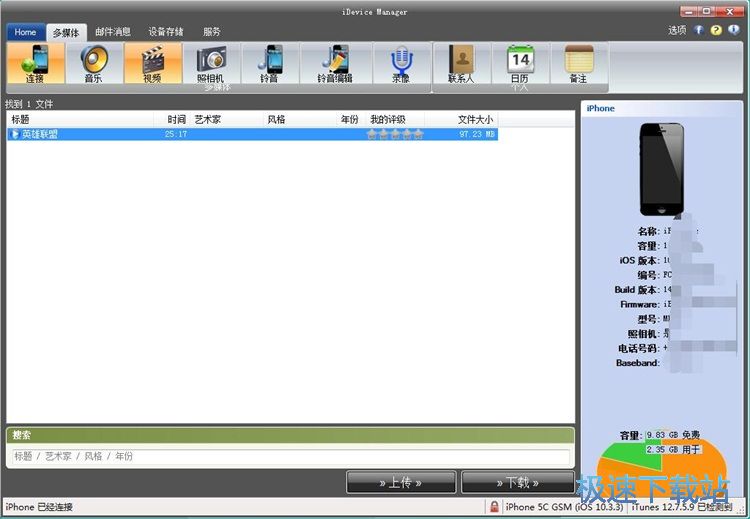Screen dimensions: 750x519
Task: Switch to the 服务 tab
Action: (211, 32)
